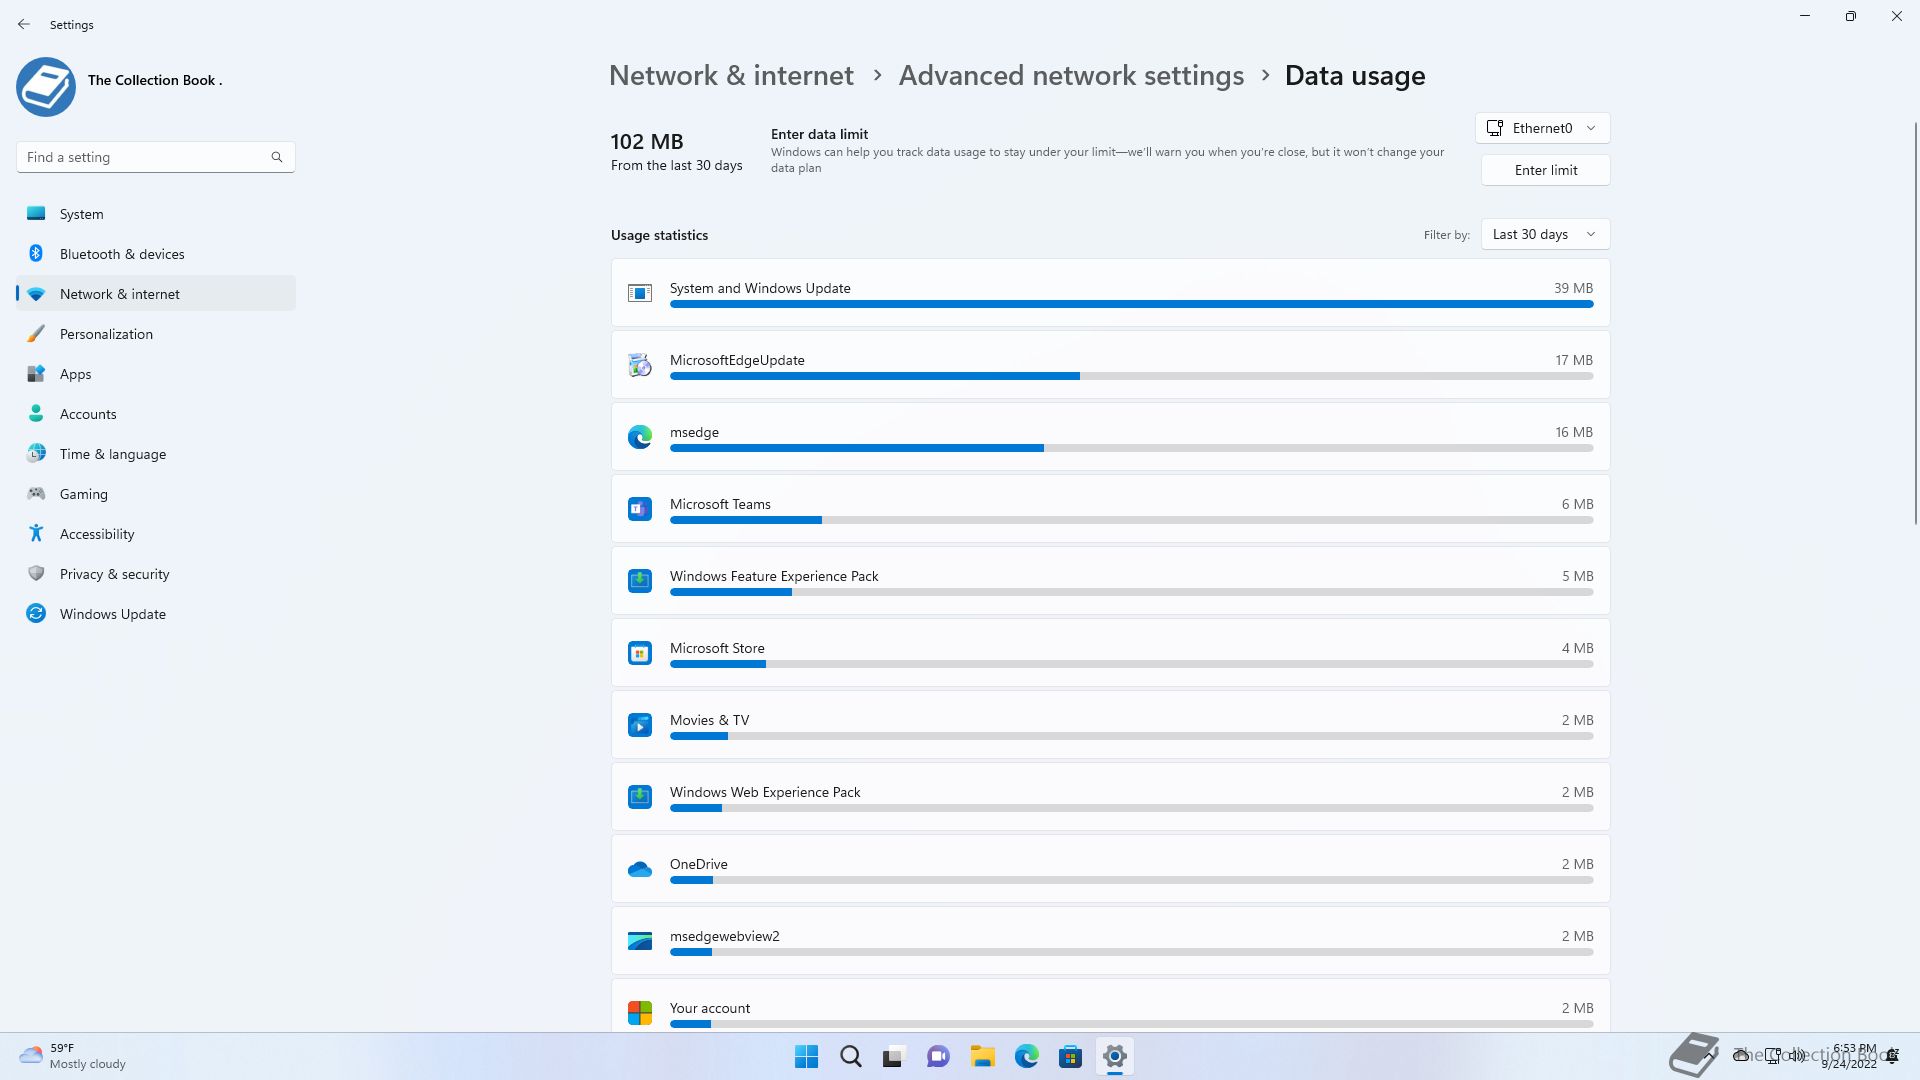Viewport: 1920px width, 1080px height.
Task: Click the Enter limit button
Action: point(1546,170)
